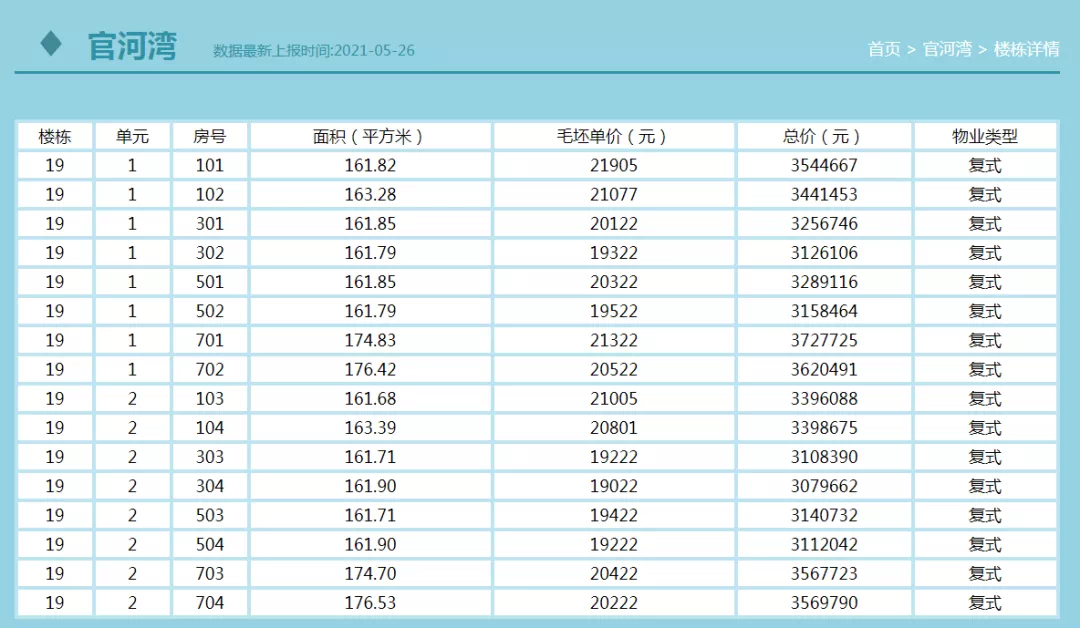This screenshot has height=628, width=1080.
Task: Click unit price 20422
Action: coord(614,574)
